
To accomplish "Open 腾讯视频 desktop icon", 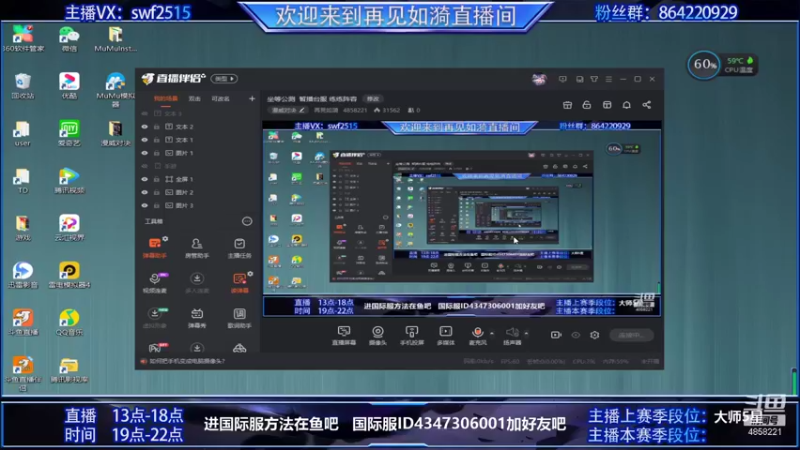I will (x=69, y=181).
